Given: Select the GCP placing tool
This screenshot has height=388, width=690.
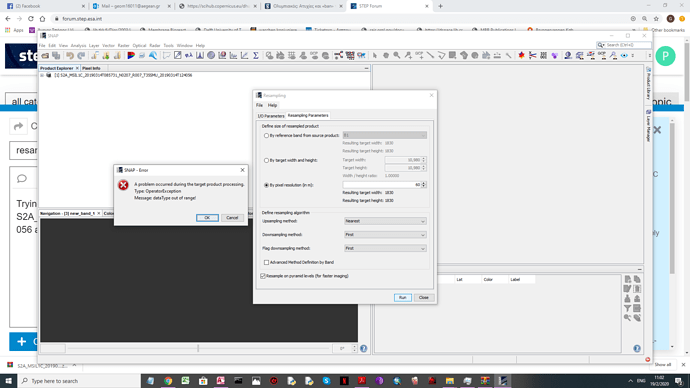Looking at the screenshot, I should (419, 55).
